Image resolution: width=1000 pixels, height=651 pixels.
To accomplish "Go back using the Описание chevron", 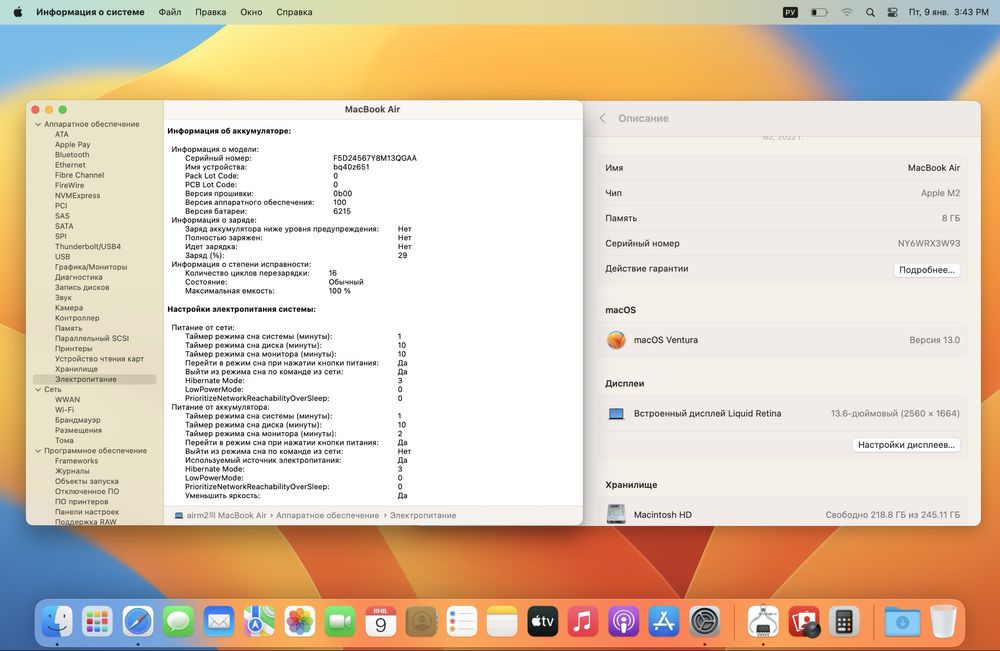I will point(603,118).
